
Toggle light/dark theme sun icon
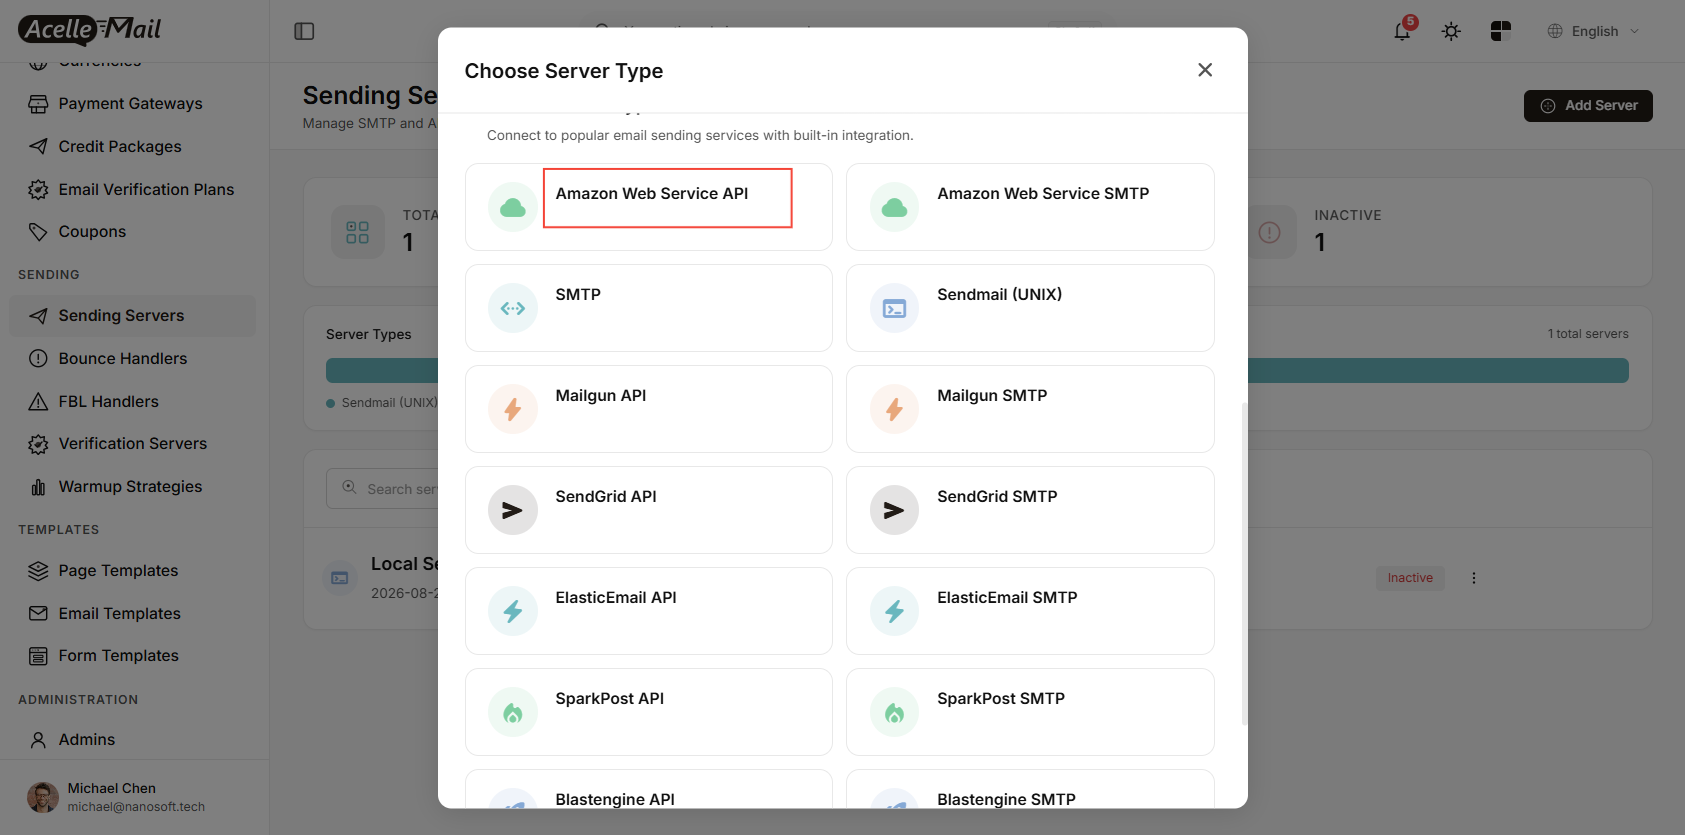coord(1451,31)
